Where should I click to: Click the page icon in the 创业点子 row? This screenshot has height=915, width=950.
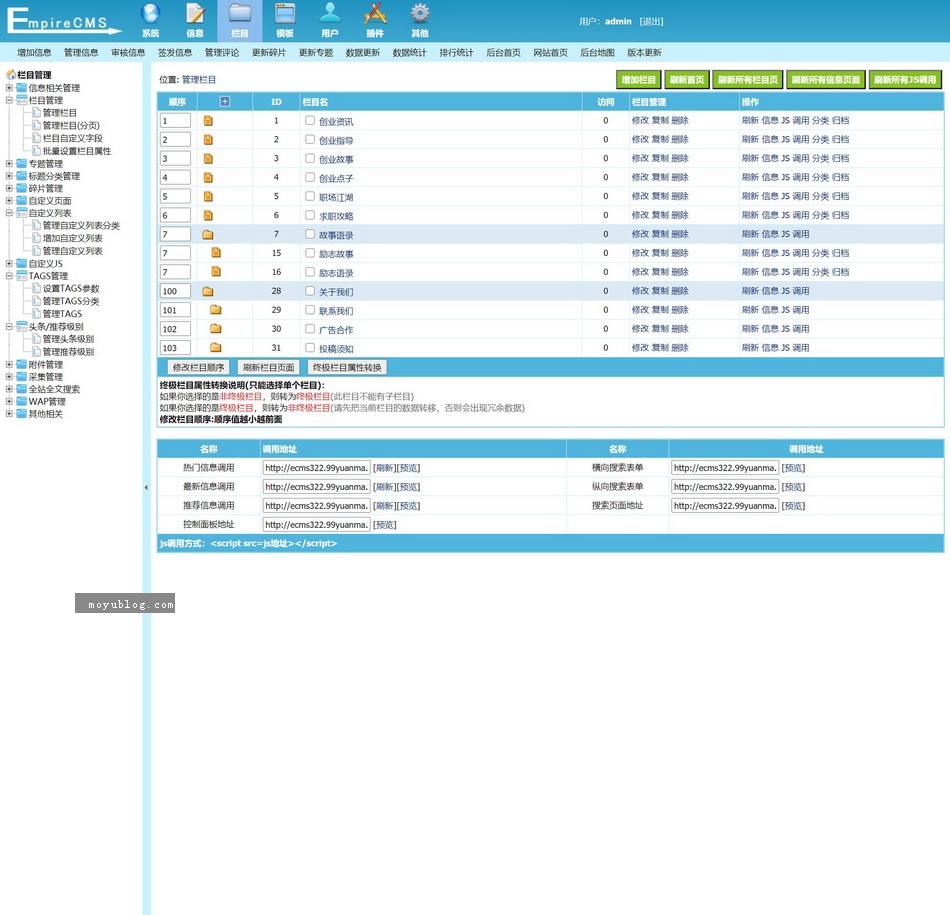coord(208,178)
